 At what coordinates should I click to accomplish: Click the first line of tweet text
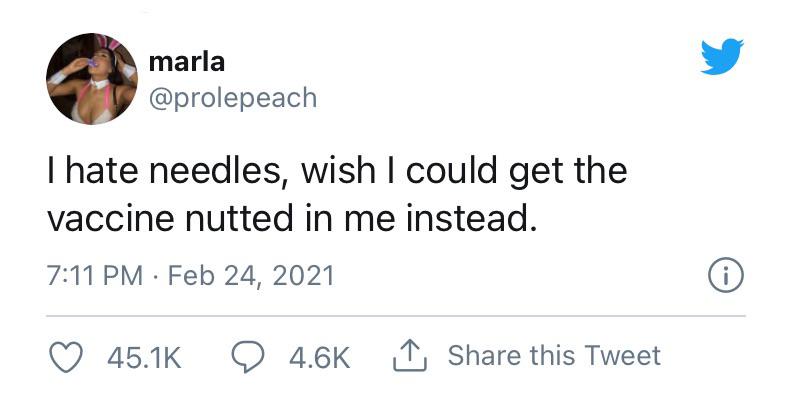point(337,171)
